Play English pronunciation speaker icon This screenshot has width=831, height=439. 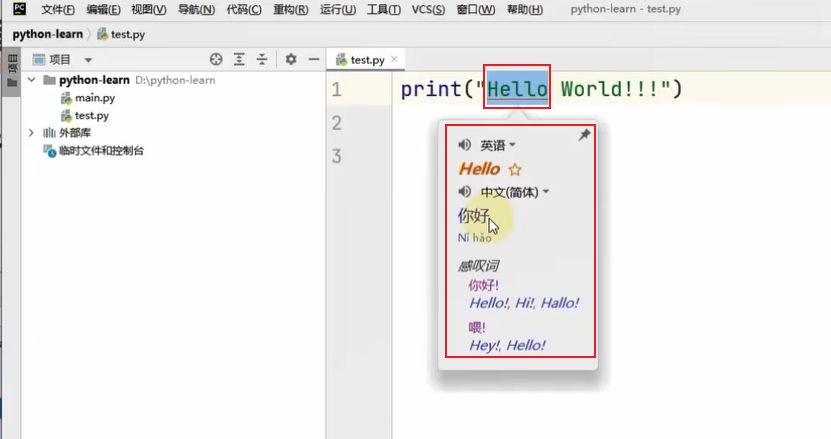(x=465, y=145)
